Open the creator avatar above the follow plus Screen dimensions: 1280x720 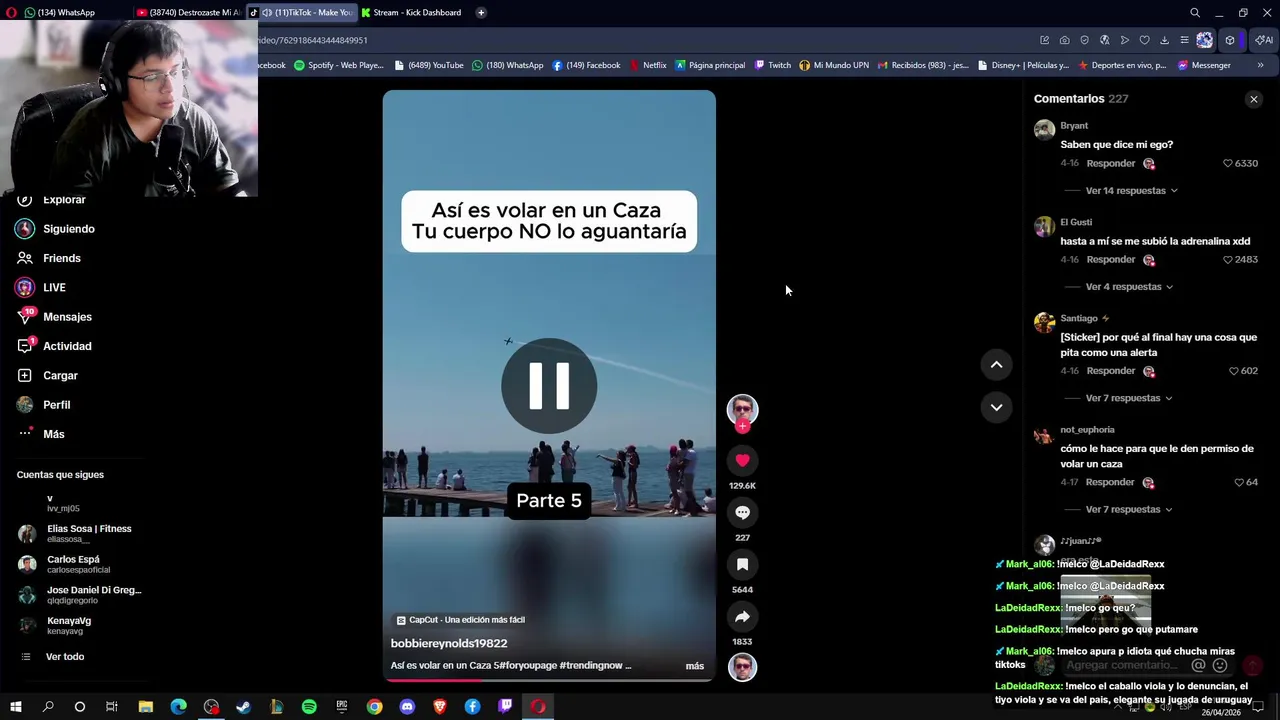(x=742, y=409)
